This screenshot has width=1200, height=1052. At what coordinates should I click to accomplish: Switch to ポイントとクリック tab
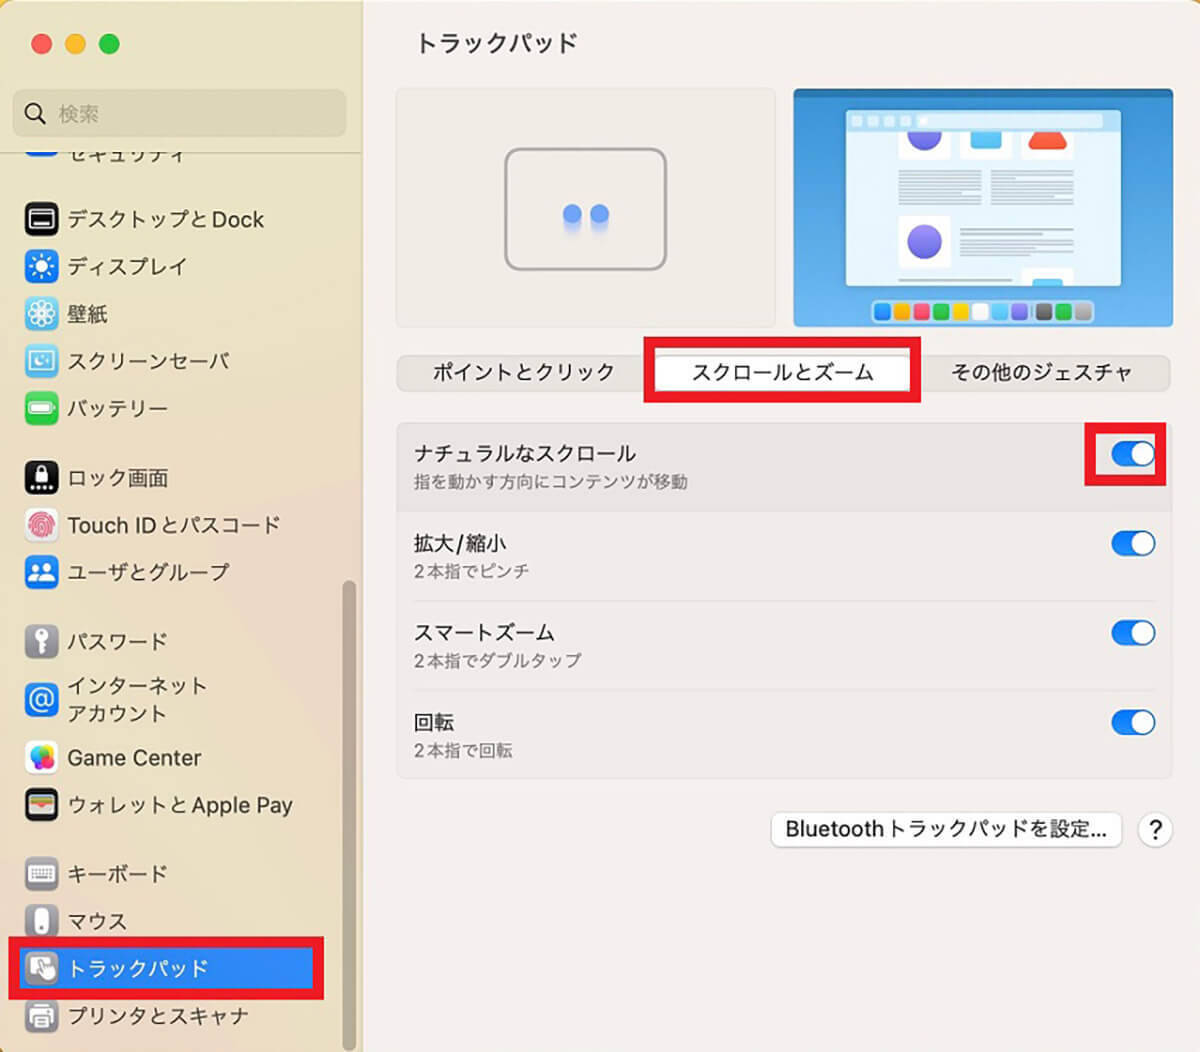523,373
